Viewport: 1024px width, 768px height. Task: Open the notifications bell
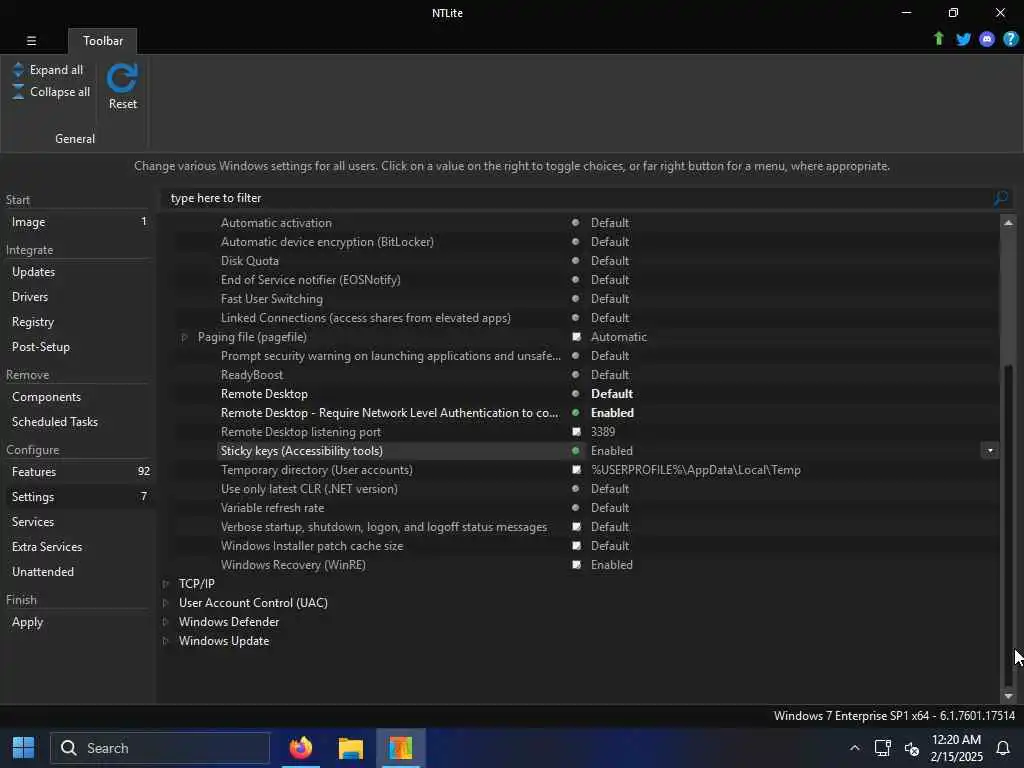coord(1003,748)
